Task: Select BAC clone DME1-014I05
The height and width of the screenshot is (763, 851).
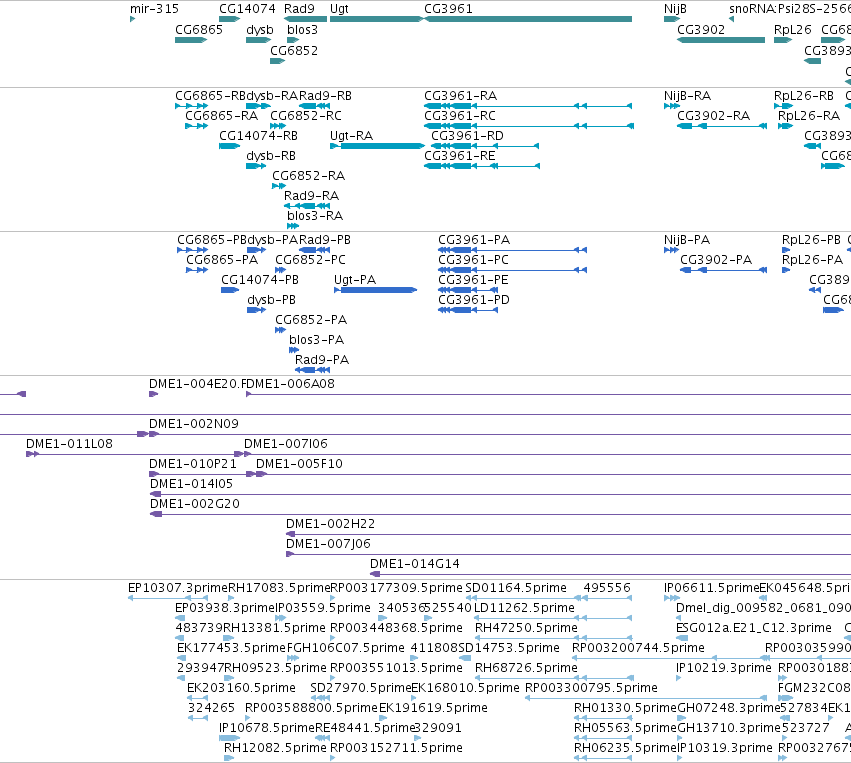Action: tap(191, 484)
